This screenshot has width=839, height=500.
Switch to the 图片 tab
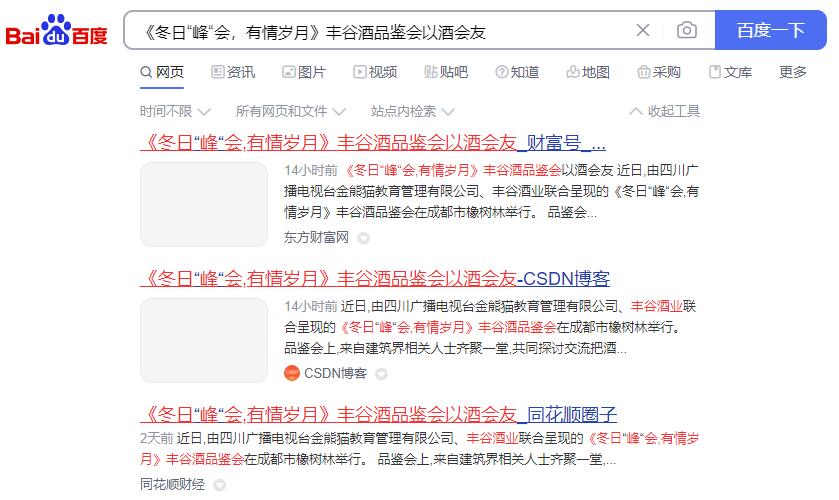pos(304,72)
